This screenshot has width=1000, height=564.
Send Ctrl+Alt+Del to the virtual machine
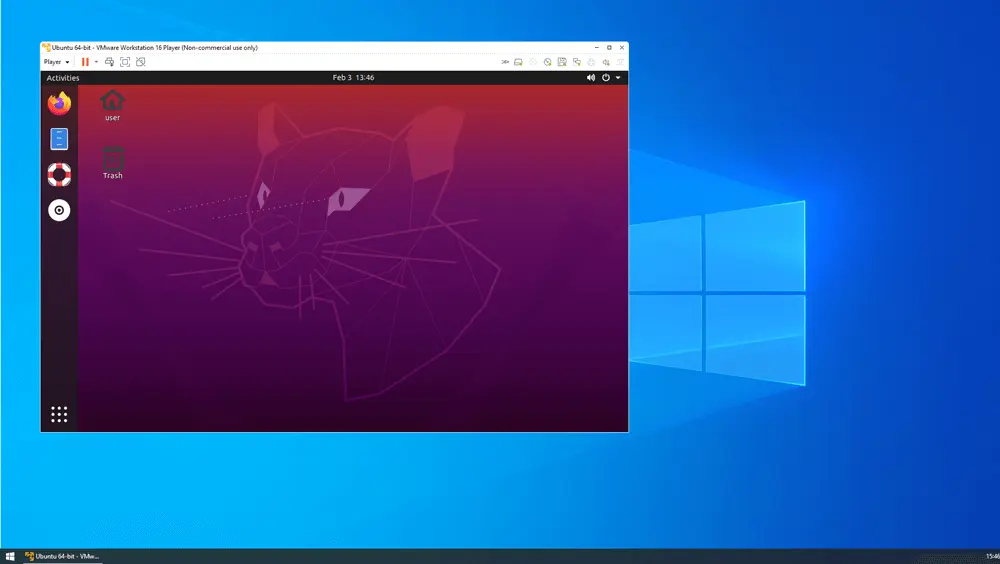click(109, 62)
